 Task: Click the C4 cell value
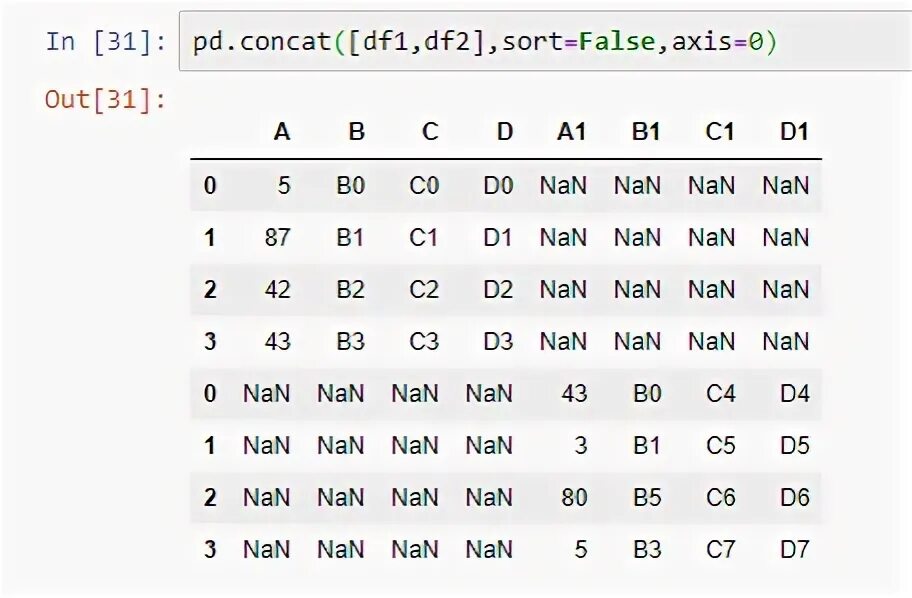(721, 394)
